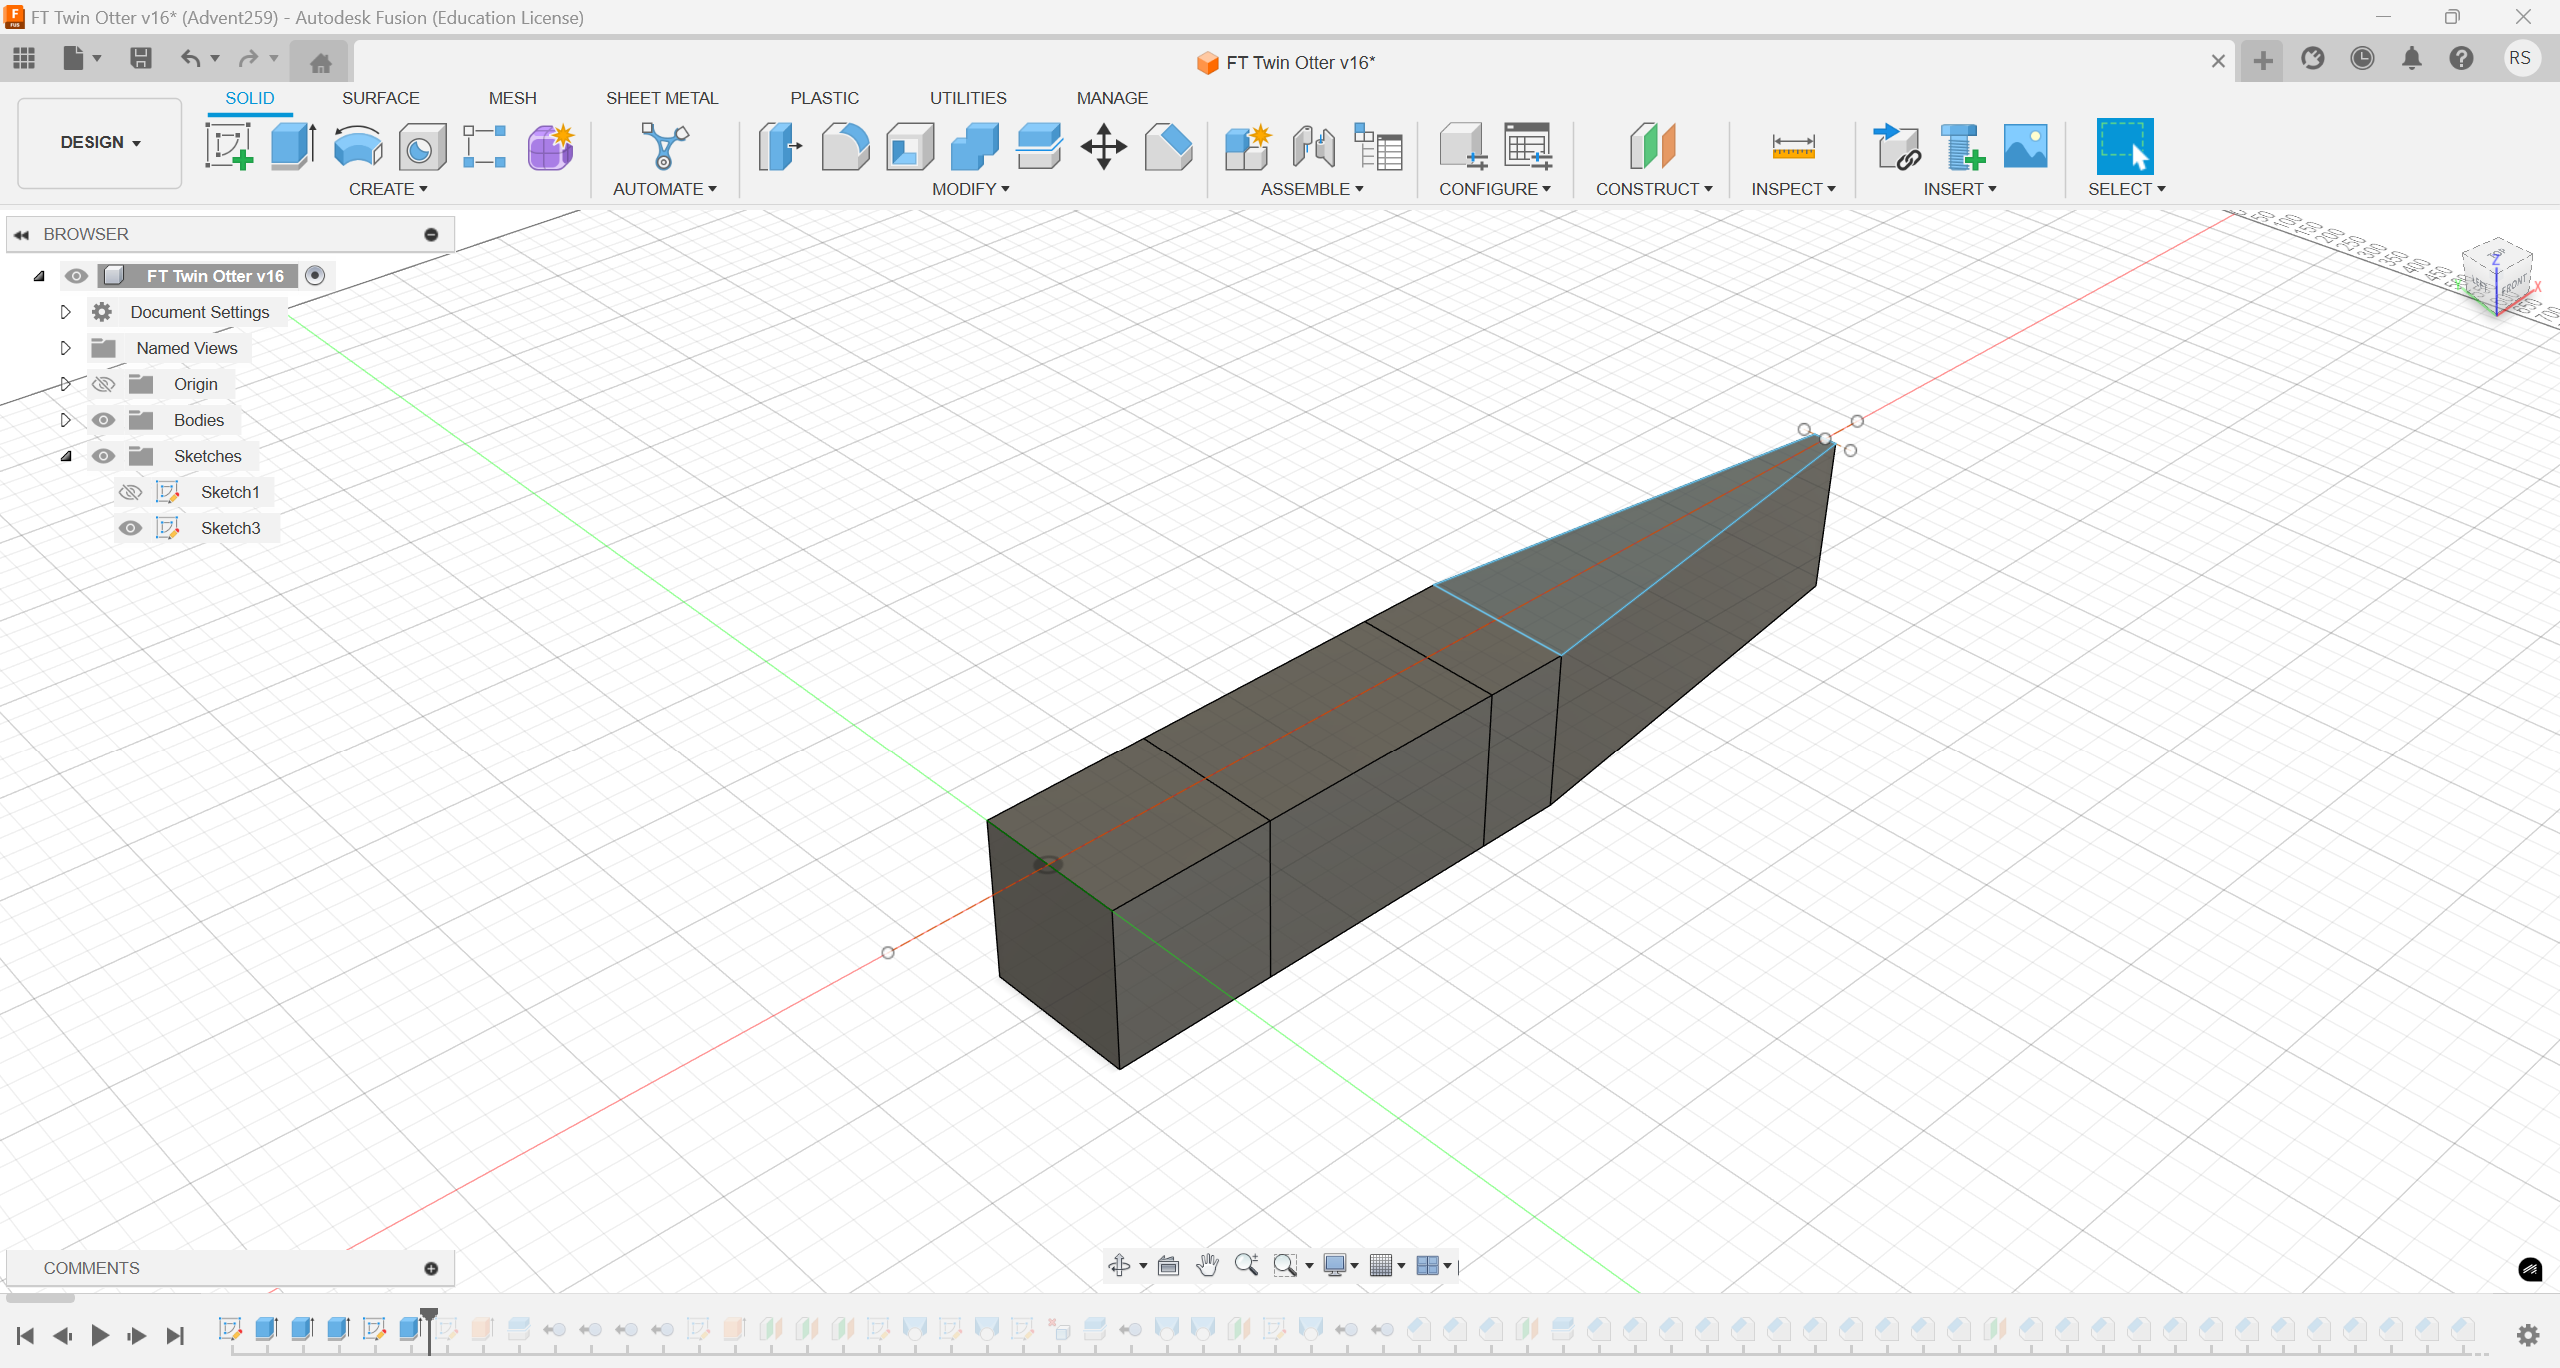Open the RS user profile
Screen dimensions: 2560x1368
(x=2520, y=58)
